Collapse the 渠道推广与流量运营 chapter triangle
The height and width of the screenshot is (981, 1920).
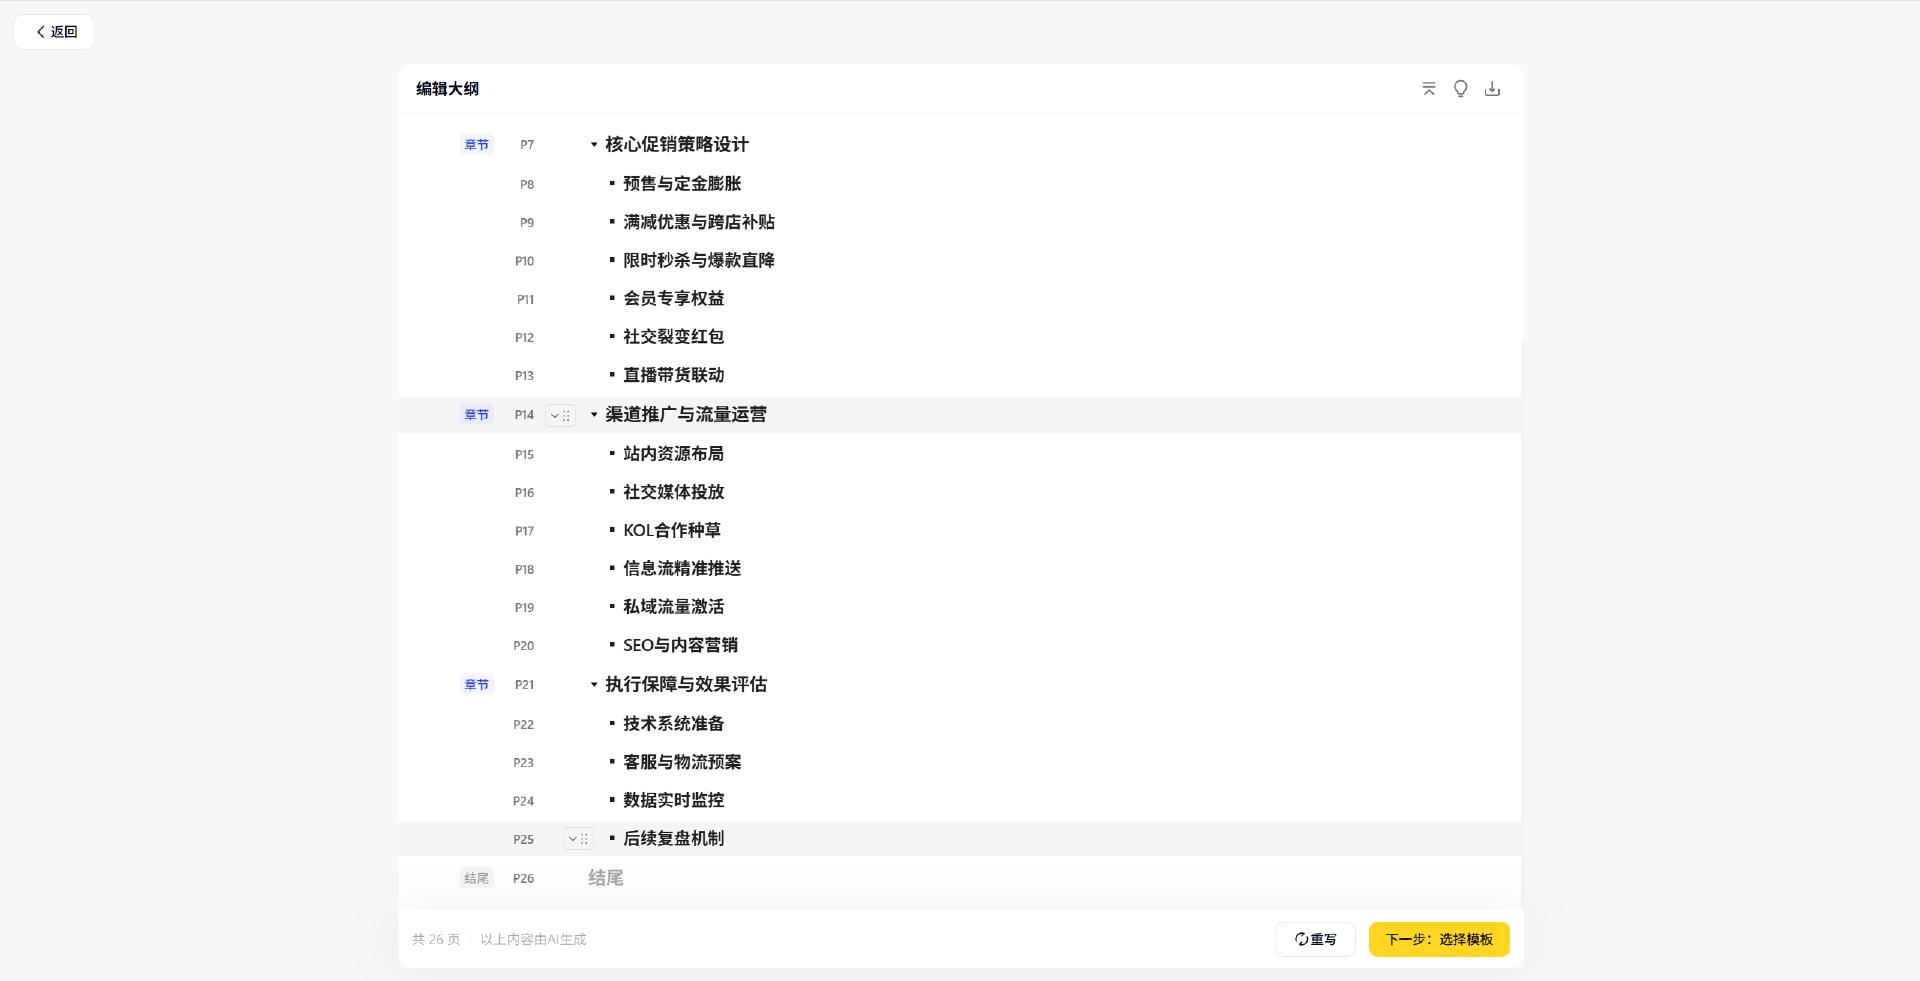pyautogui.click(x=593, y=414)
